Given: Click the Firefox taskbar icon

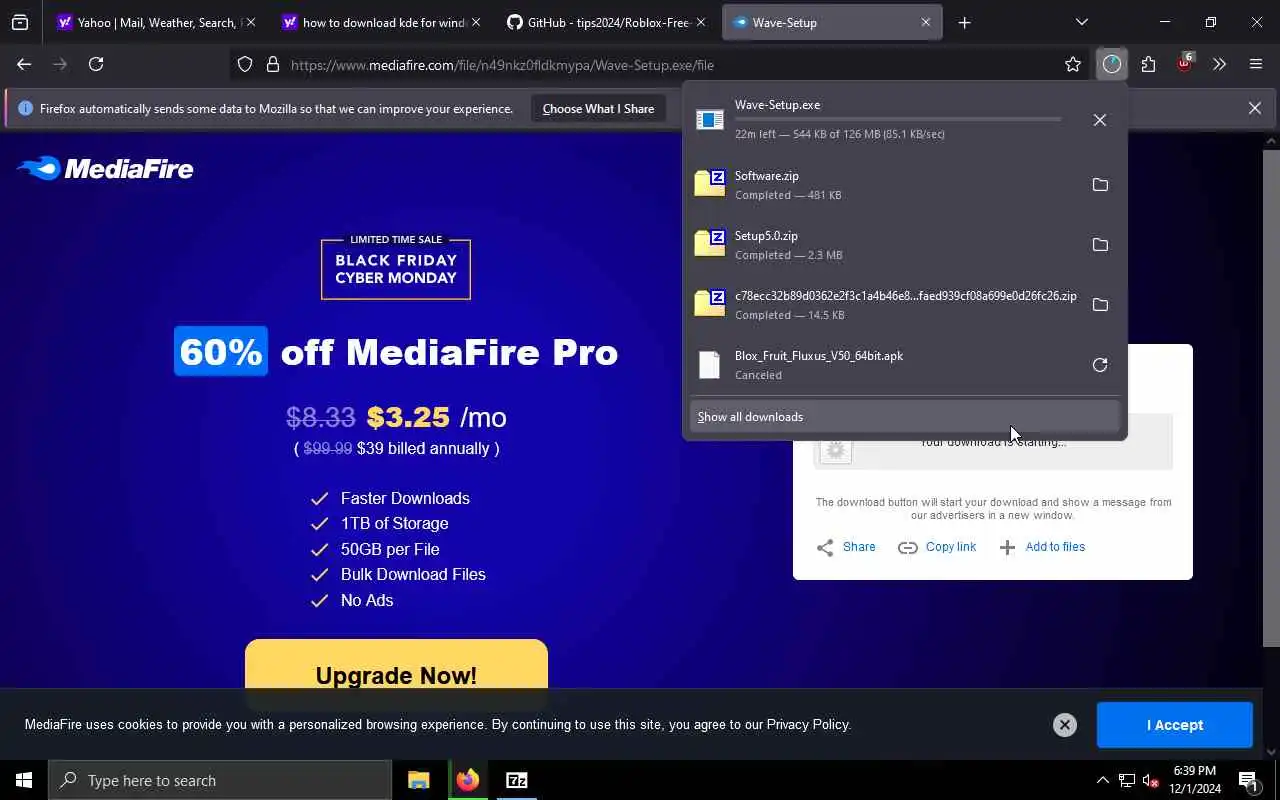Looking at the screenshot, I should click(467, 780).
